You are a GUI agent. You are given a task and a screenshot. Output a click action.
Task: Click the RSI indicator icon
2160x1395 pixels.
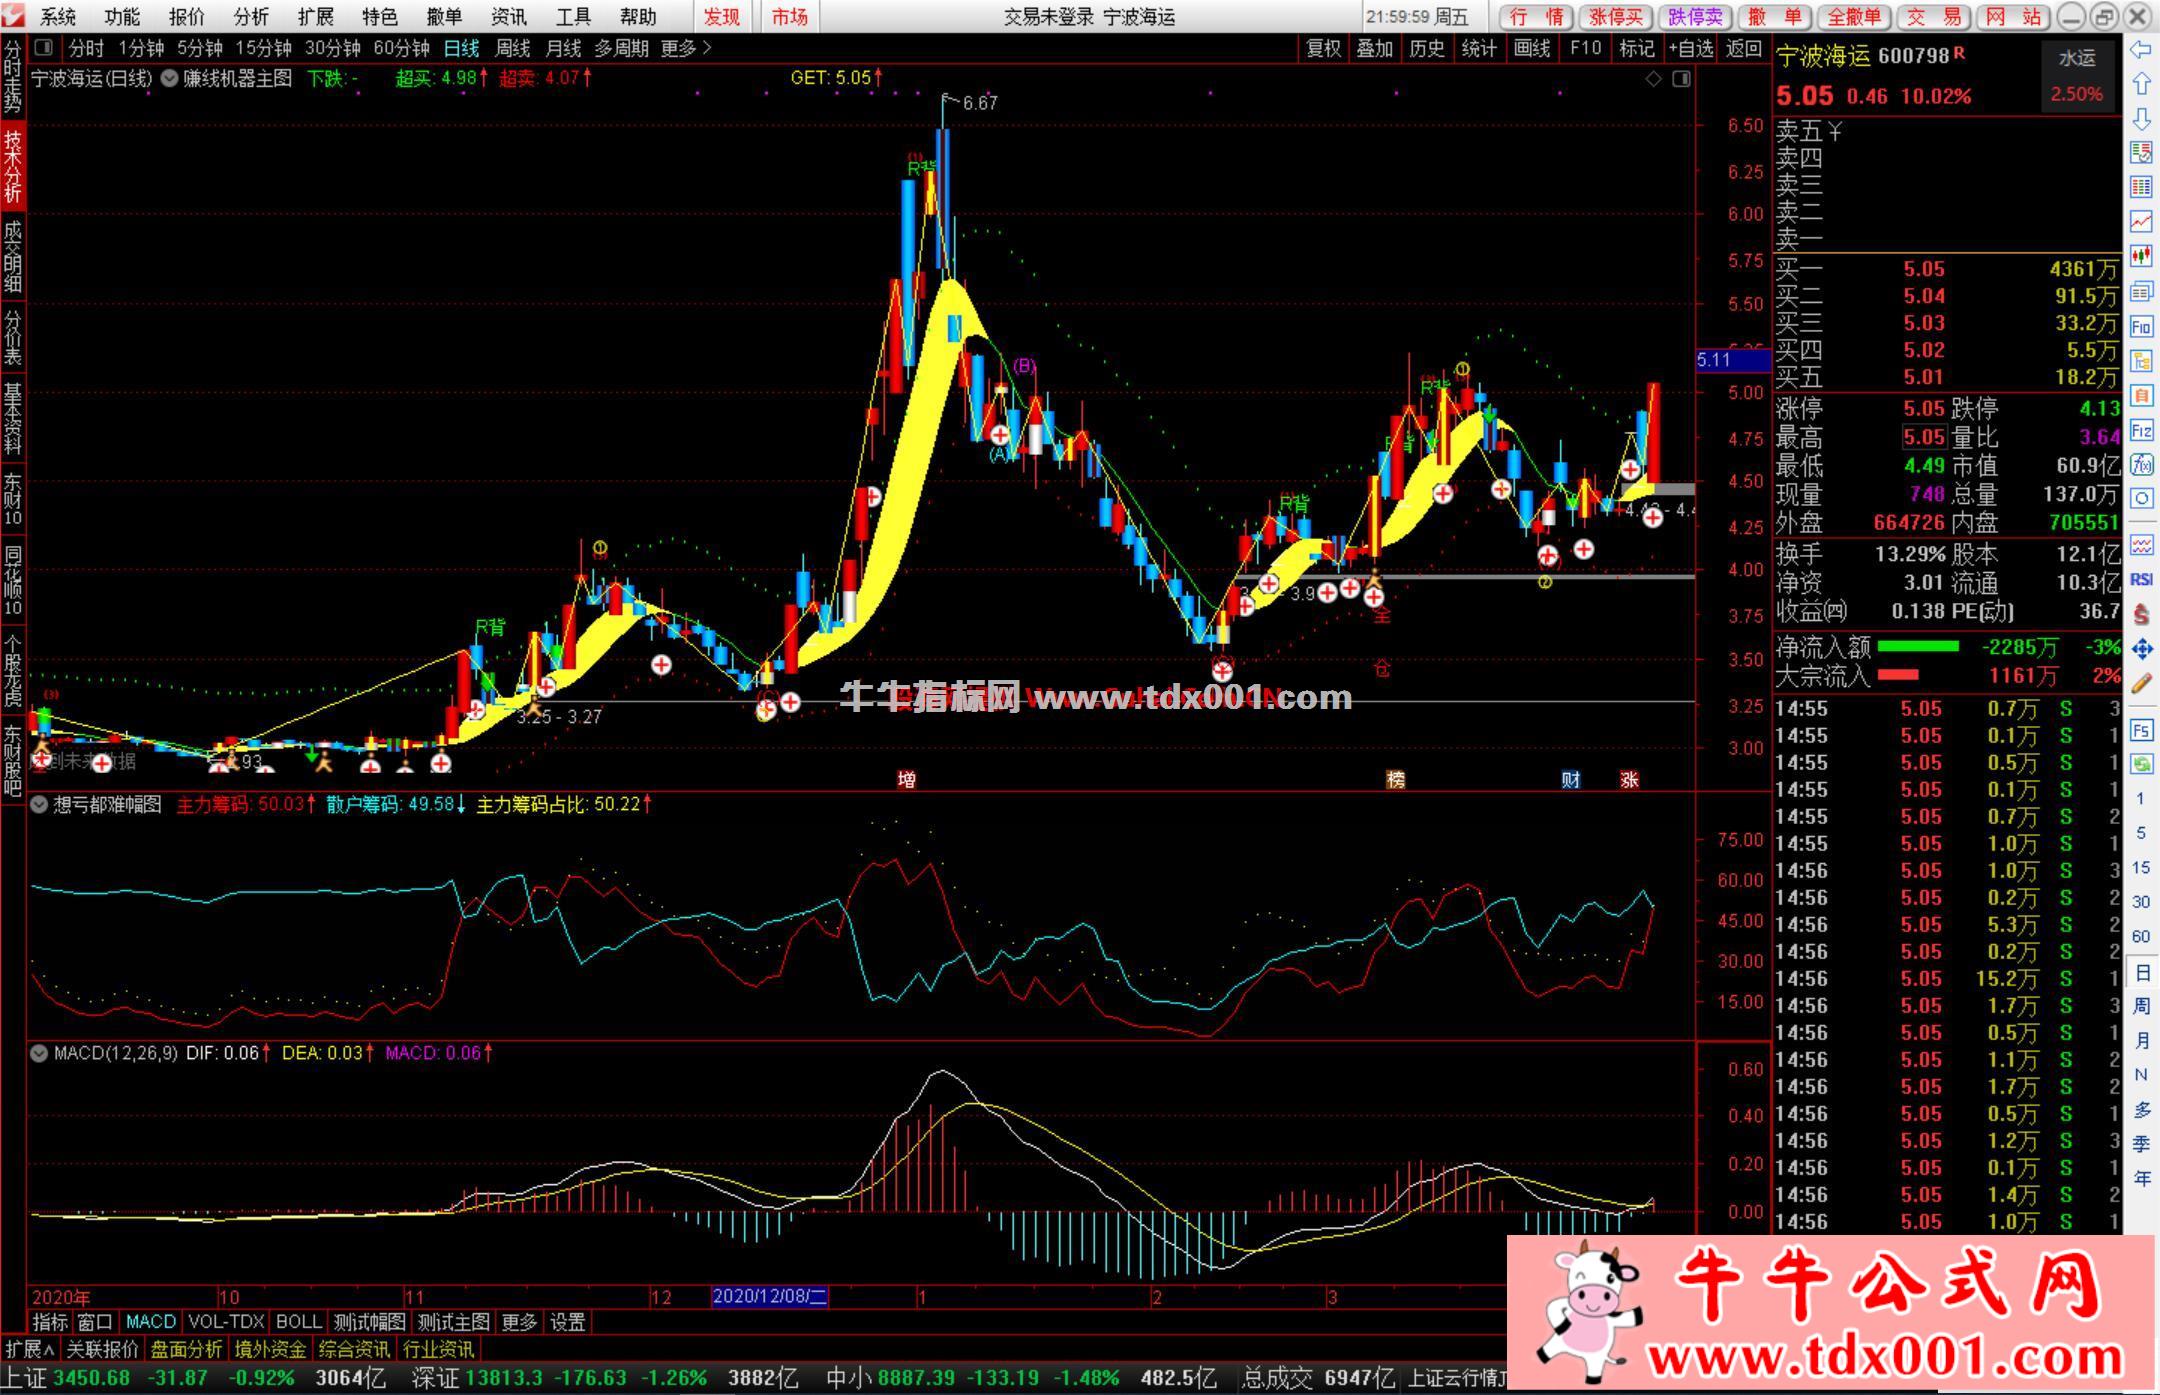[x=2141, y=579]
